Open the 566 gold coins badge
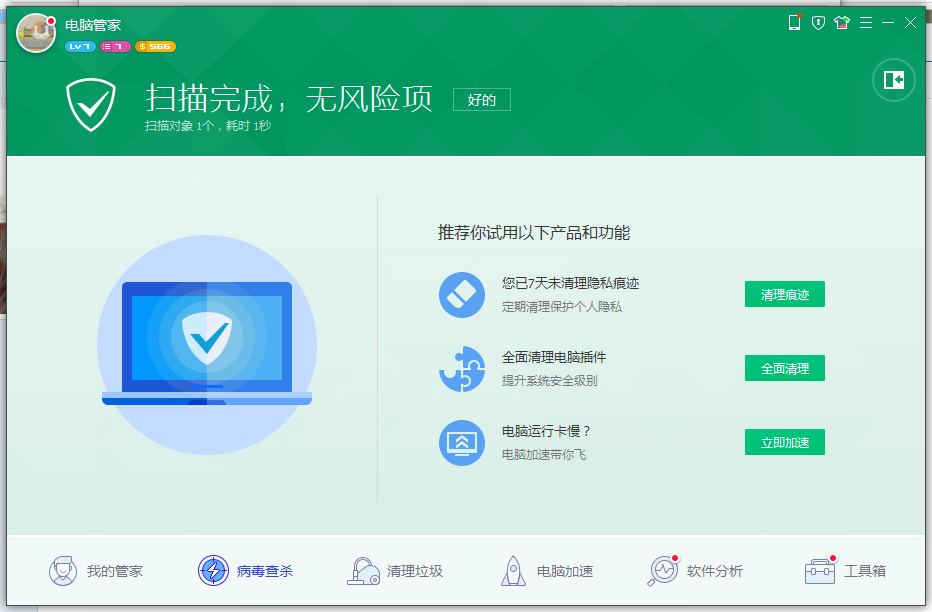The height and width of the screenshot is (612, 932). (x=155, y=46)
